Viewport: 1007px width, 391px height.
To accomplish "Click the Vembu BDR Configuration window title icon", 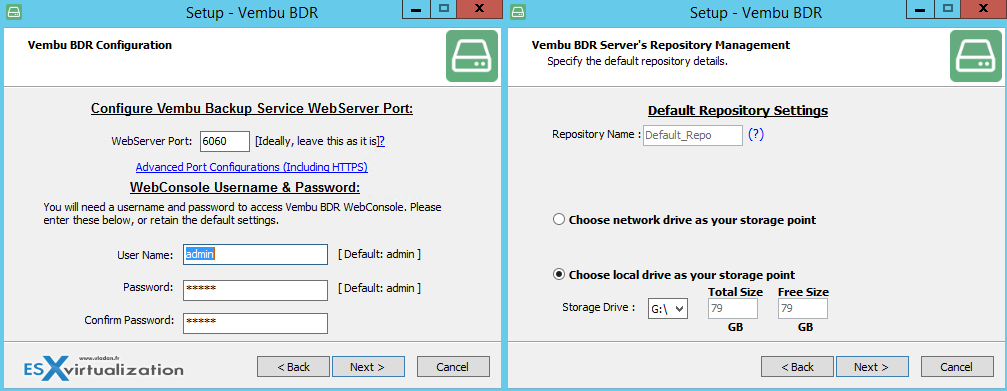I will tap(13, 12).
